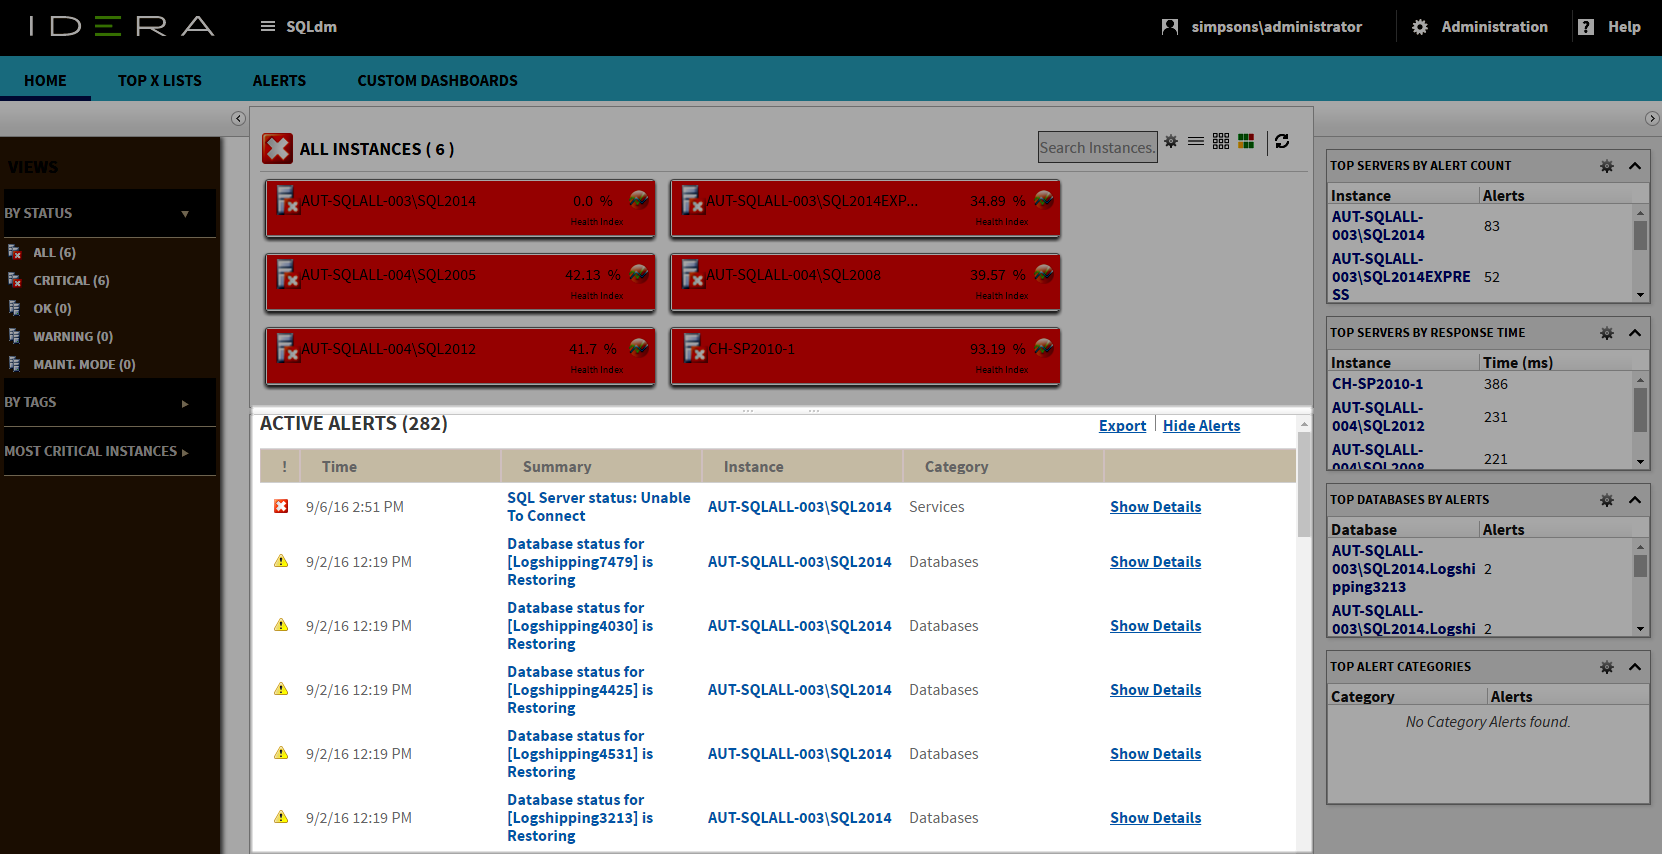Image resolution: width=1662 pixels, height=854 pixels.
Task: Refresh the All Instances panel
Action: [1282, 142]
